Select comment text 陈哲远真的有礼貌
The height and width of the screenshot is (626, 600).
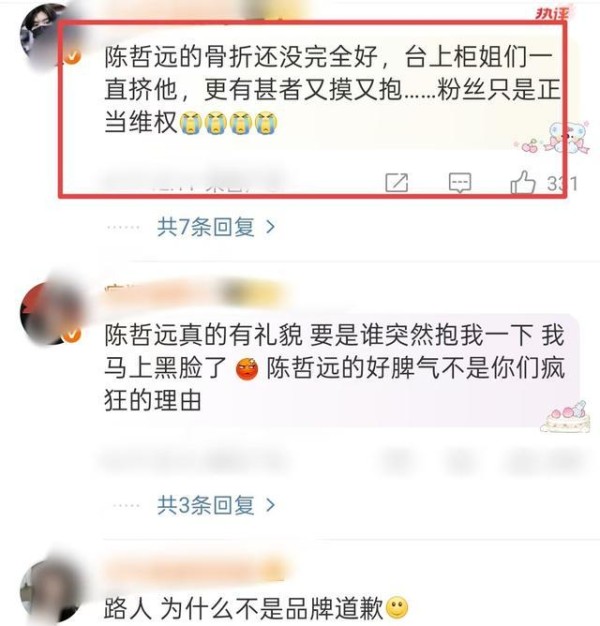click(x=335, y=367)
